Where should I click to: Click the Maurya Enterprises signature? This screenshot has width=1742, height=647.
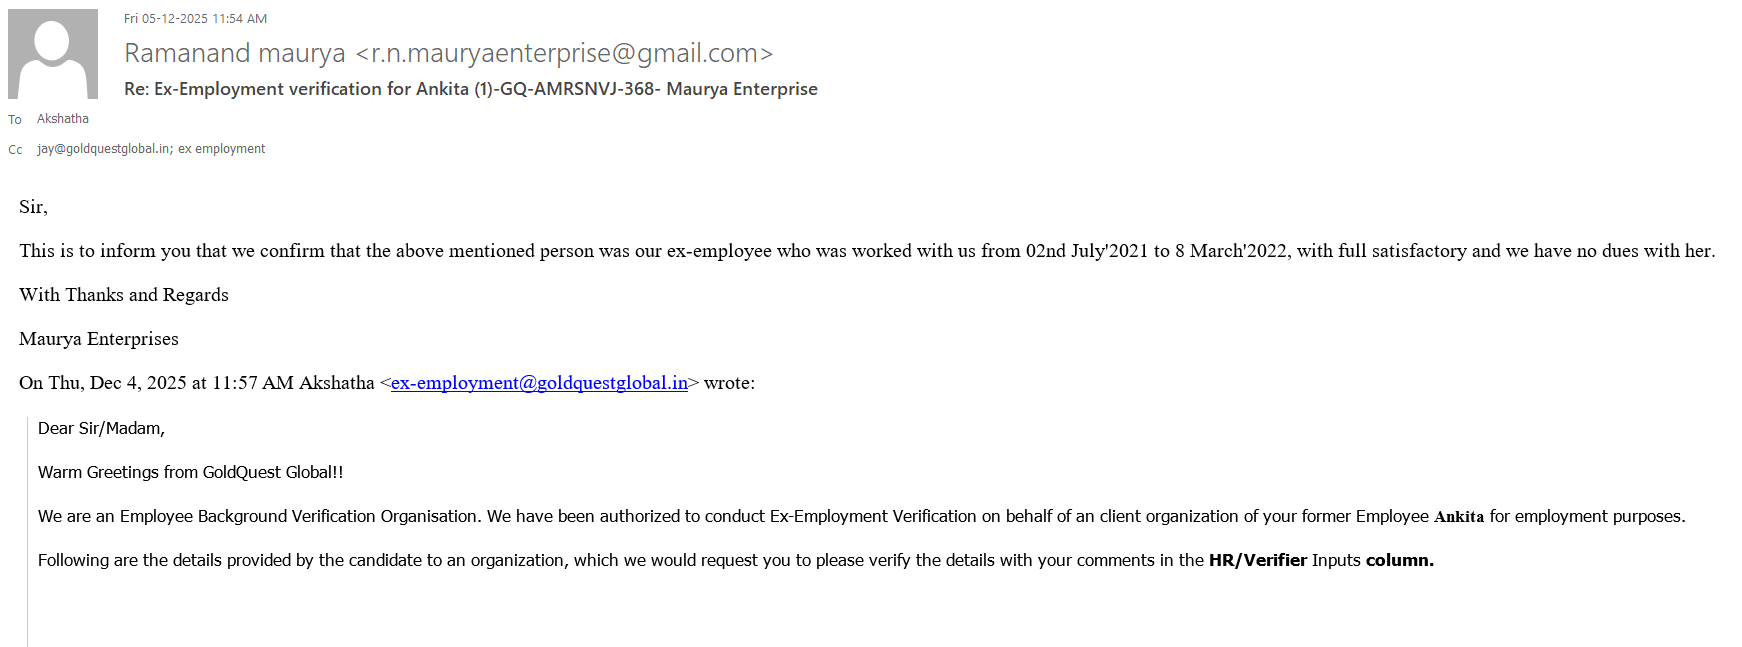pyautogui.click(x=99, y=339)
